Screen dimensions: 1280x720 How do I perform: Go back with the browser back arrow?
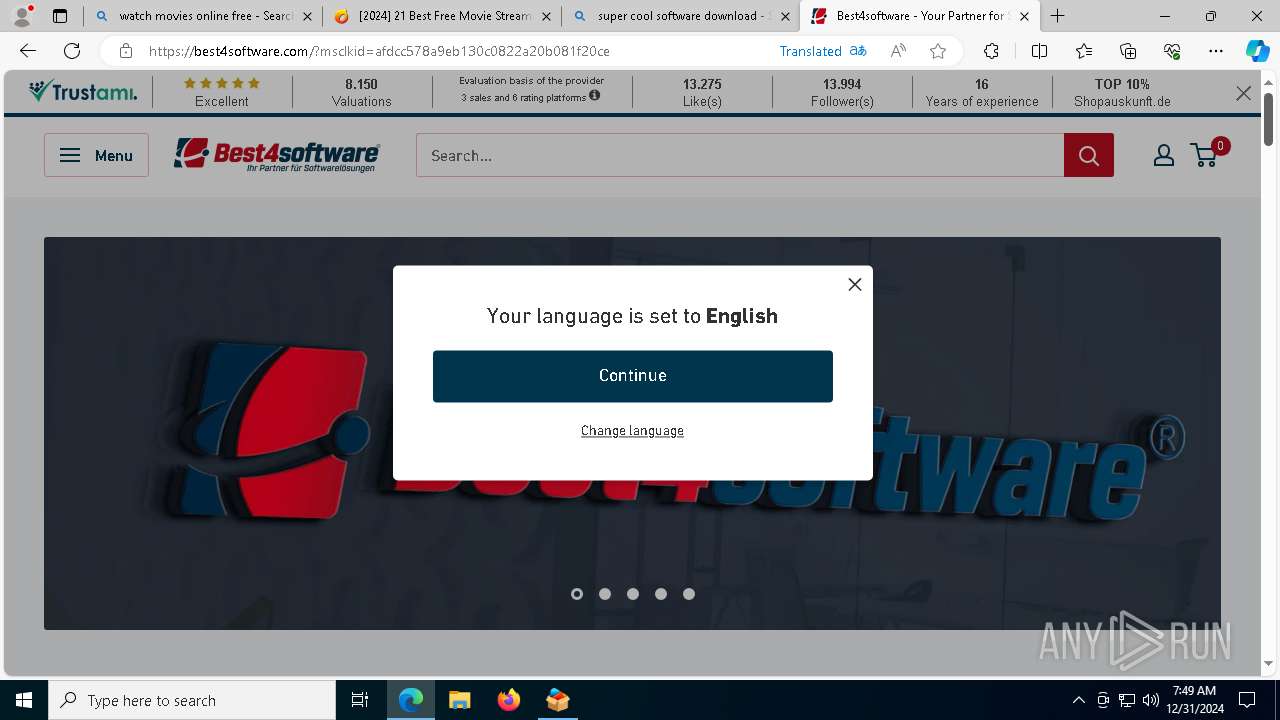point(28,51)
